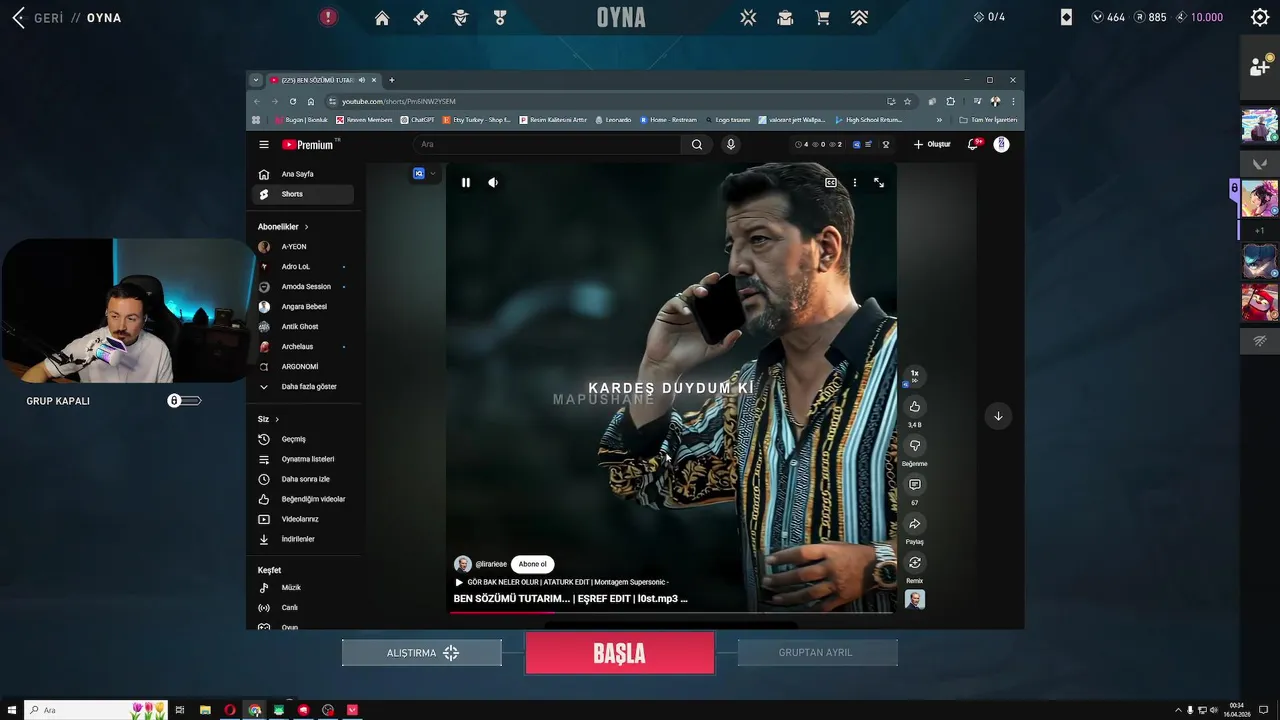
Task: Expand the Siz section chevron
Action: (x=277, y=419)
